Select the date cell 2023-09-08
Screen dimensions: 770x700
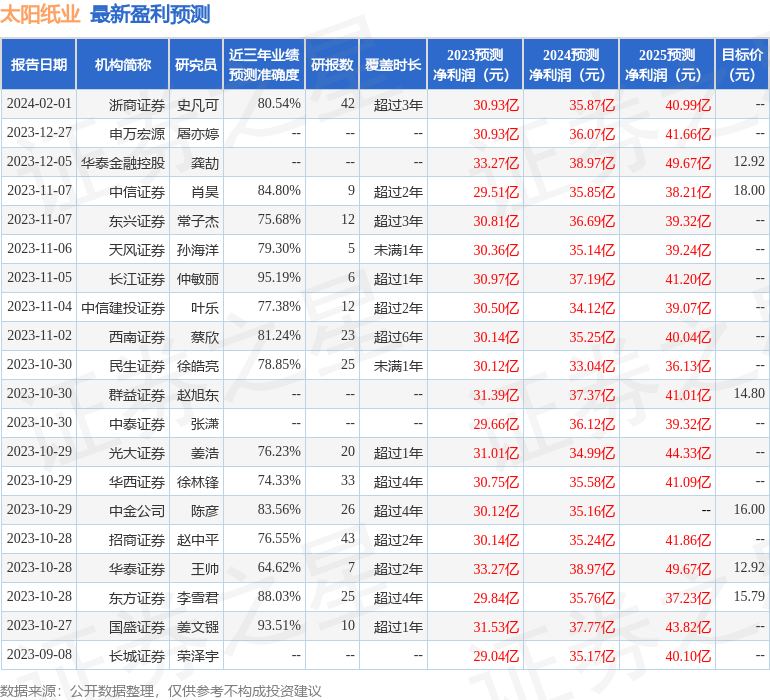[x=39, y=654]
